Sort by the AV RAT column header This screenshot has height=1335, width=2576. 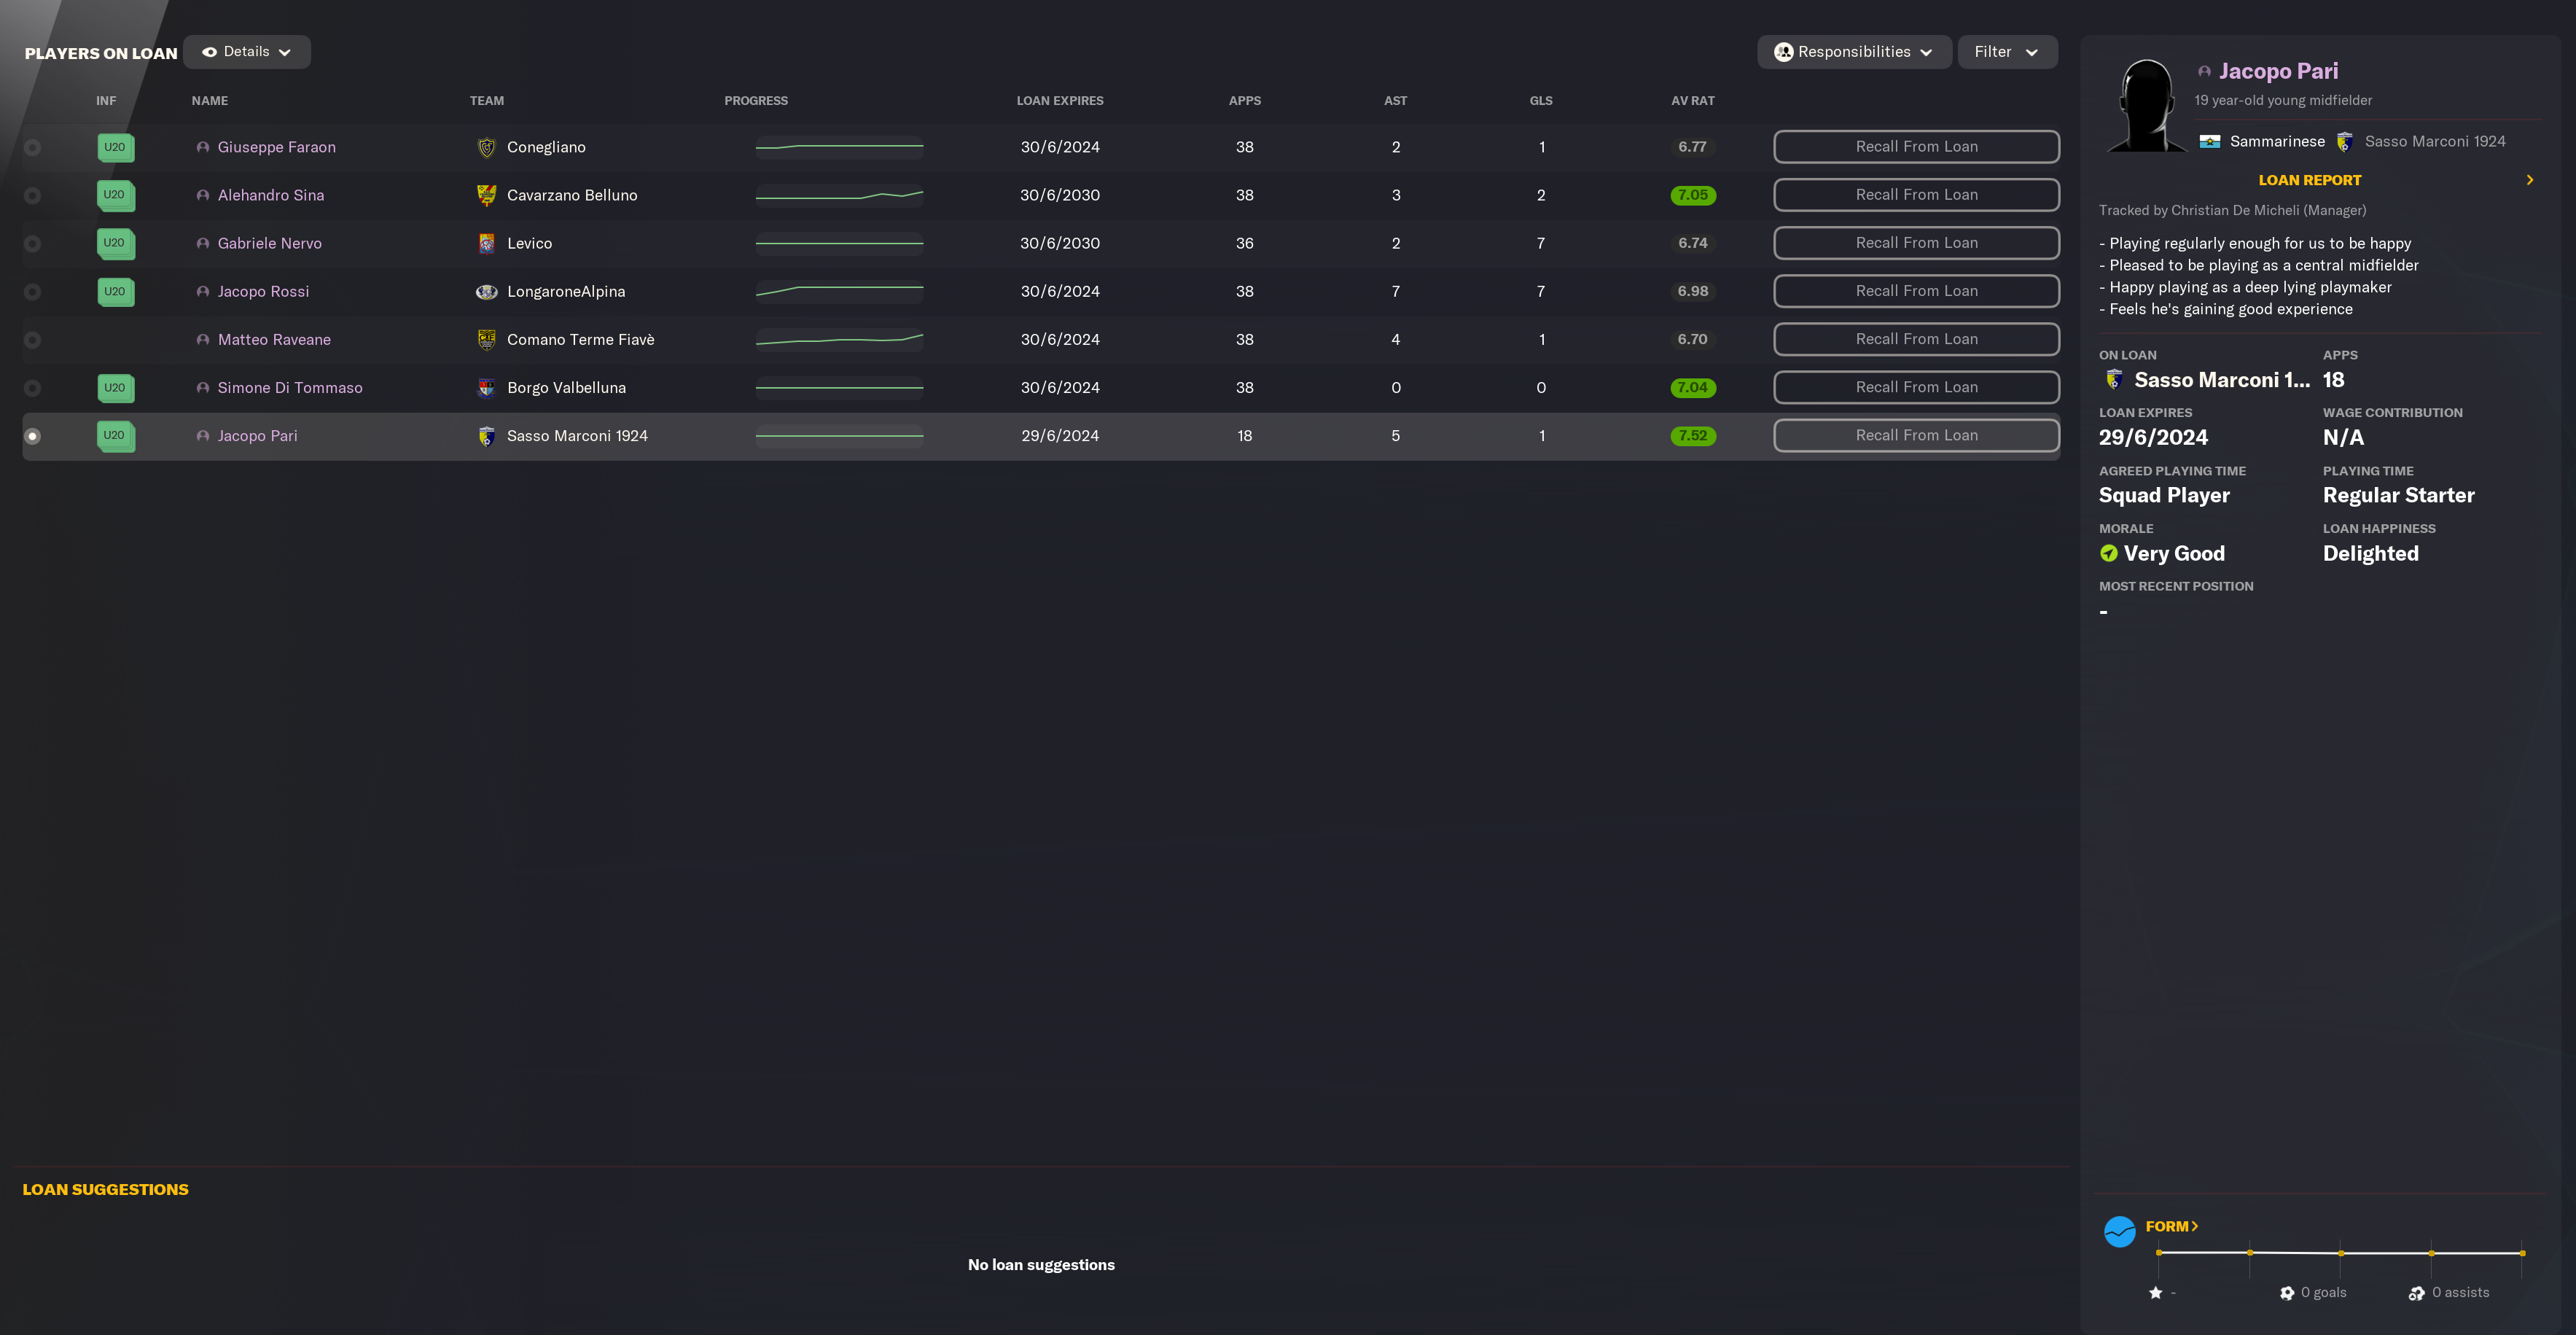(1692, 101)
